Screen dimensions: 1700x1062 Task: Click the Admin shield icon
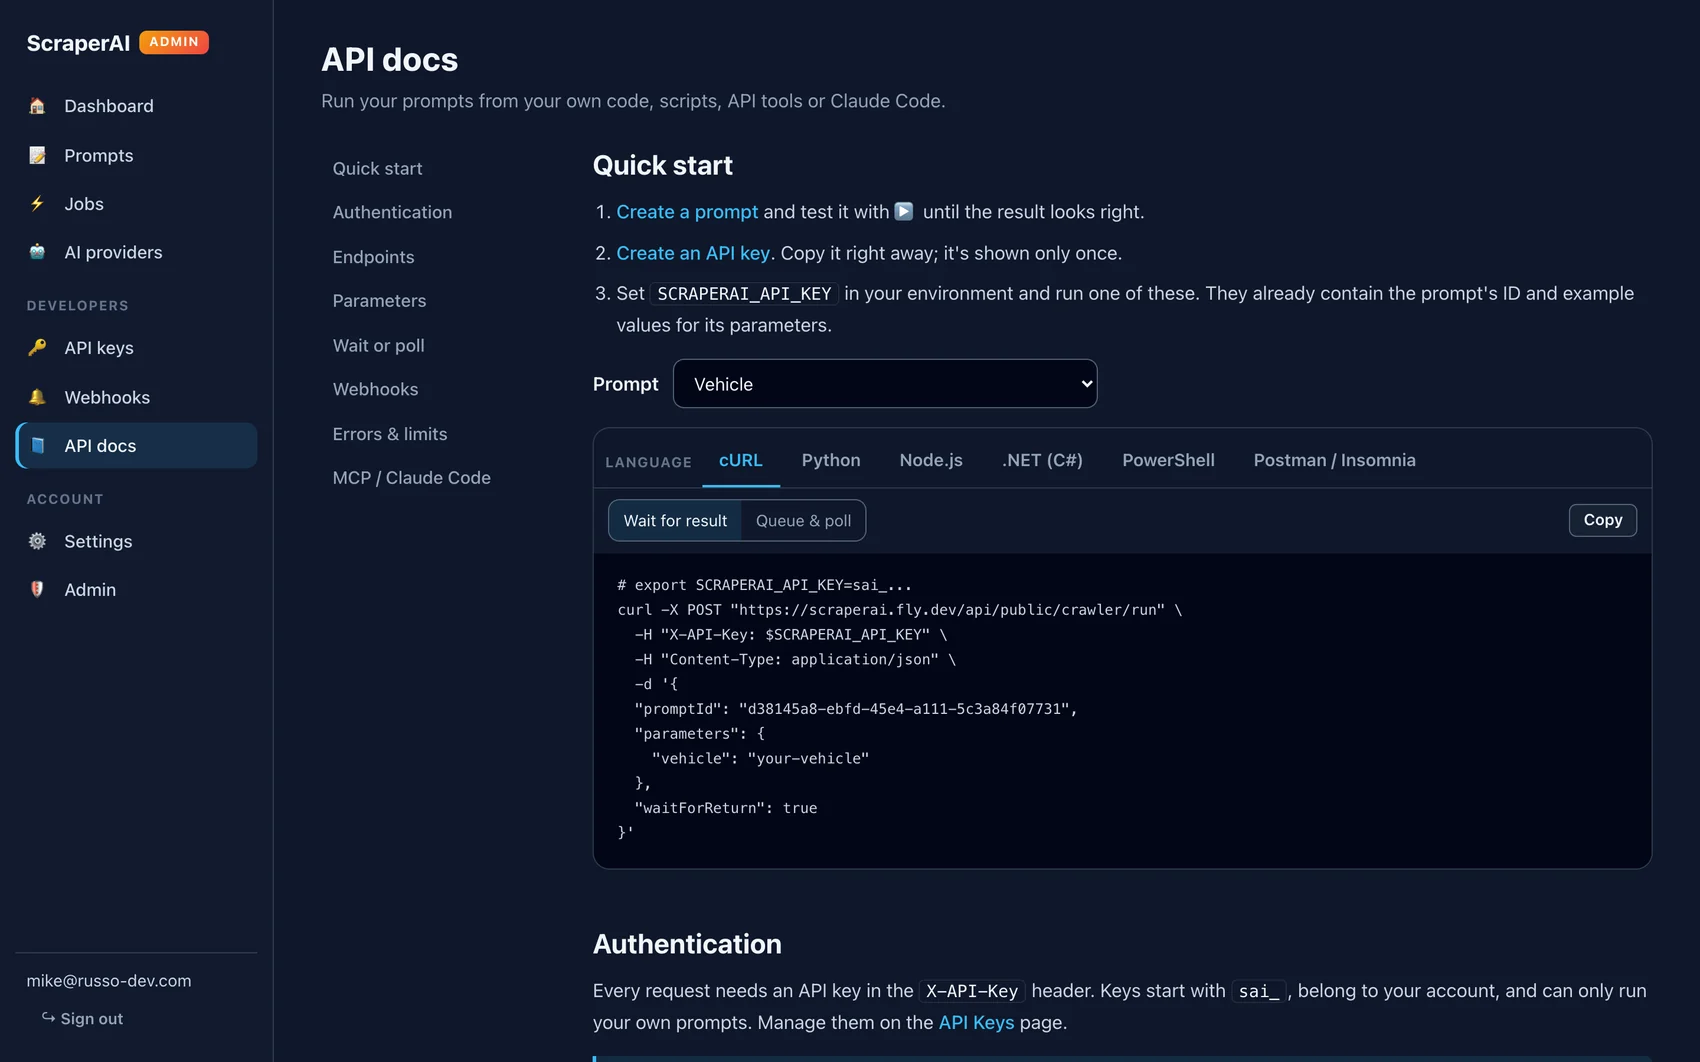pyautogui.click(x=37, y=590)
